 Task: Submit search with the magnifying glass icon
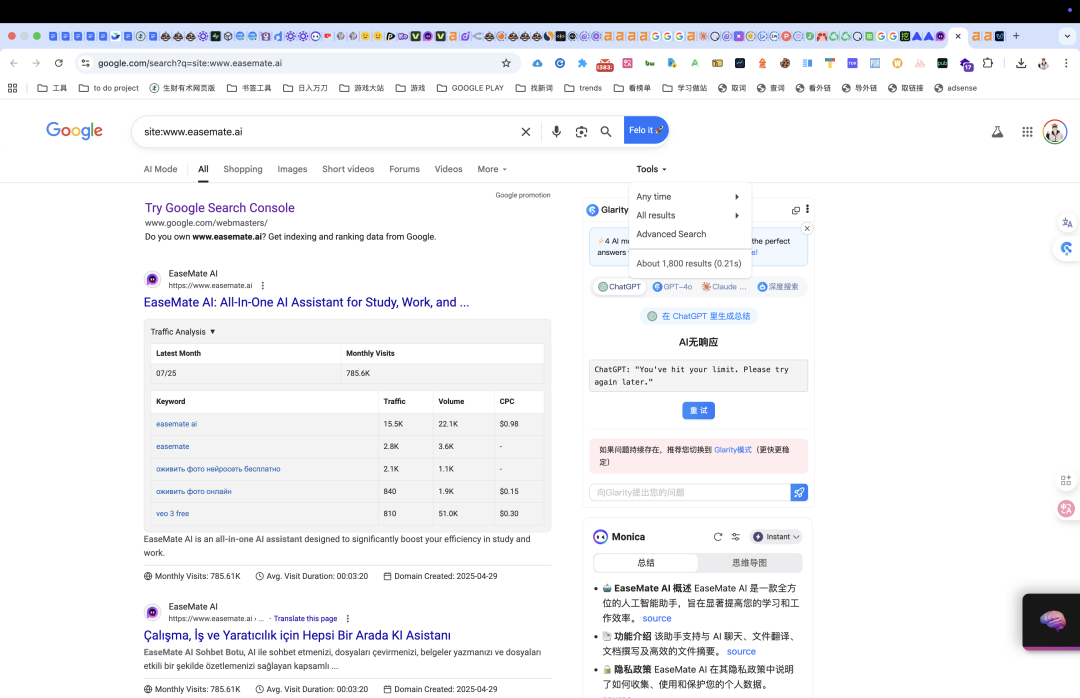605,132
